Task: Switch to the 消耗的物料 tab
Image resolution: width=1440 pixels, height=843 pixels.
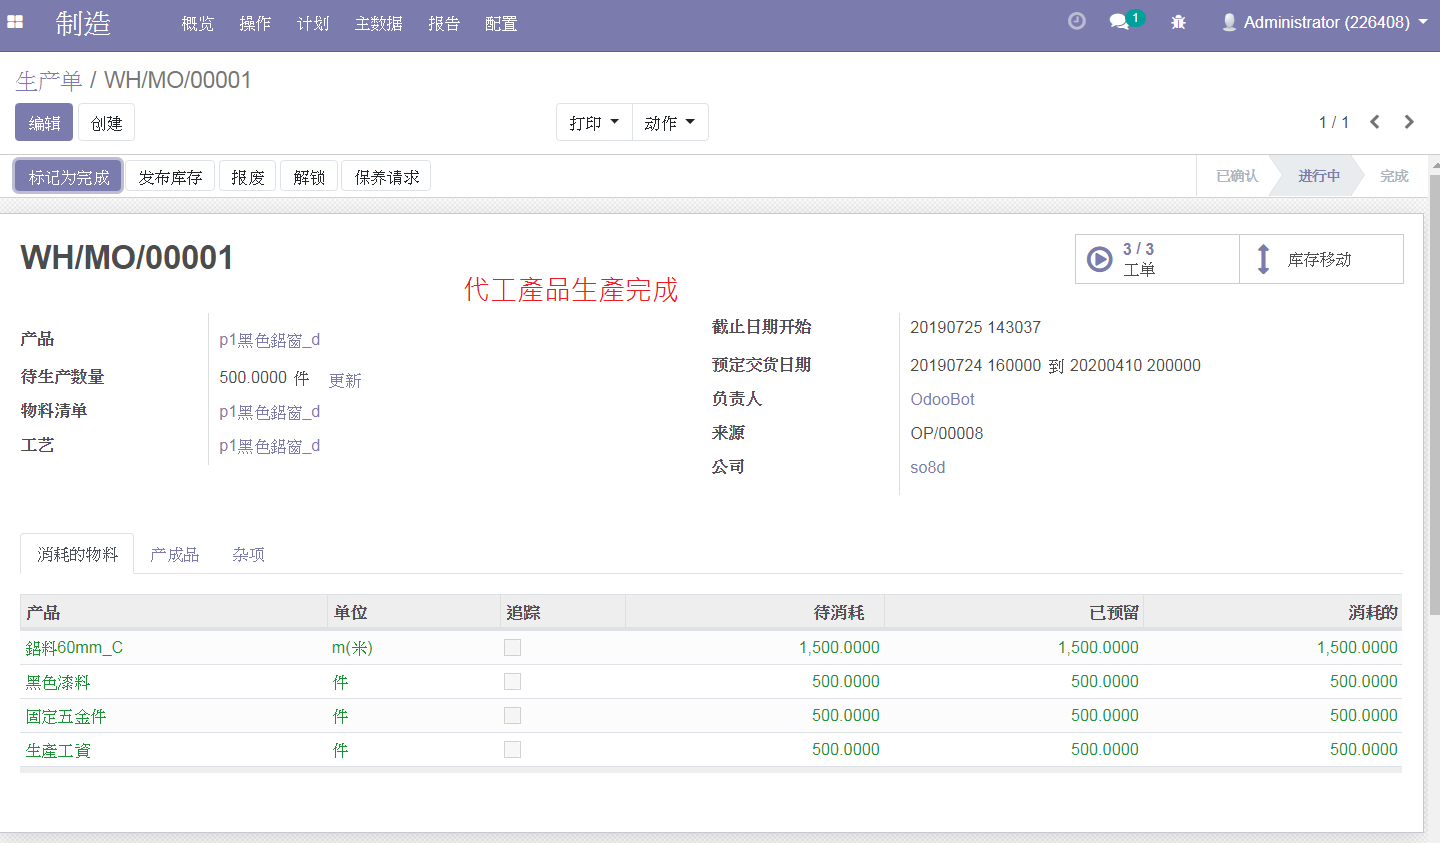Action: click(77, 554)
